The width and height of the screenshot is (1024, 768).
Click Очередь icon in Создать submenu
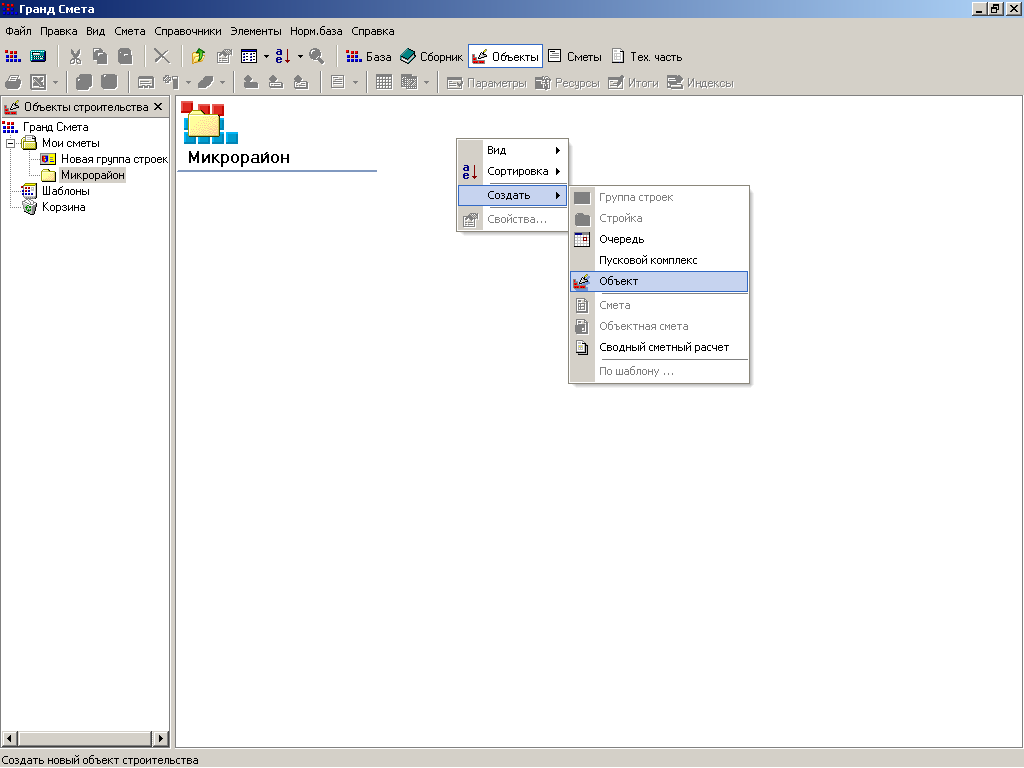(582, 239)
